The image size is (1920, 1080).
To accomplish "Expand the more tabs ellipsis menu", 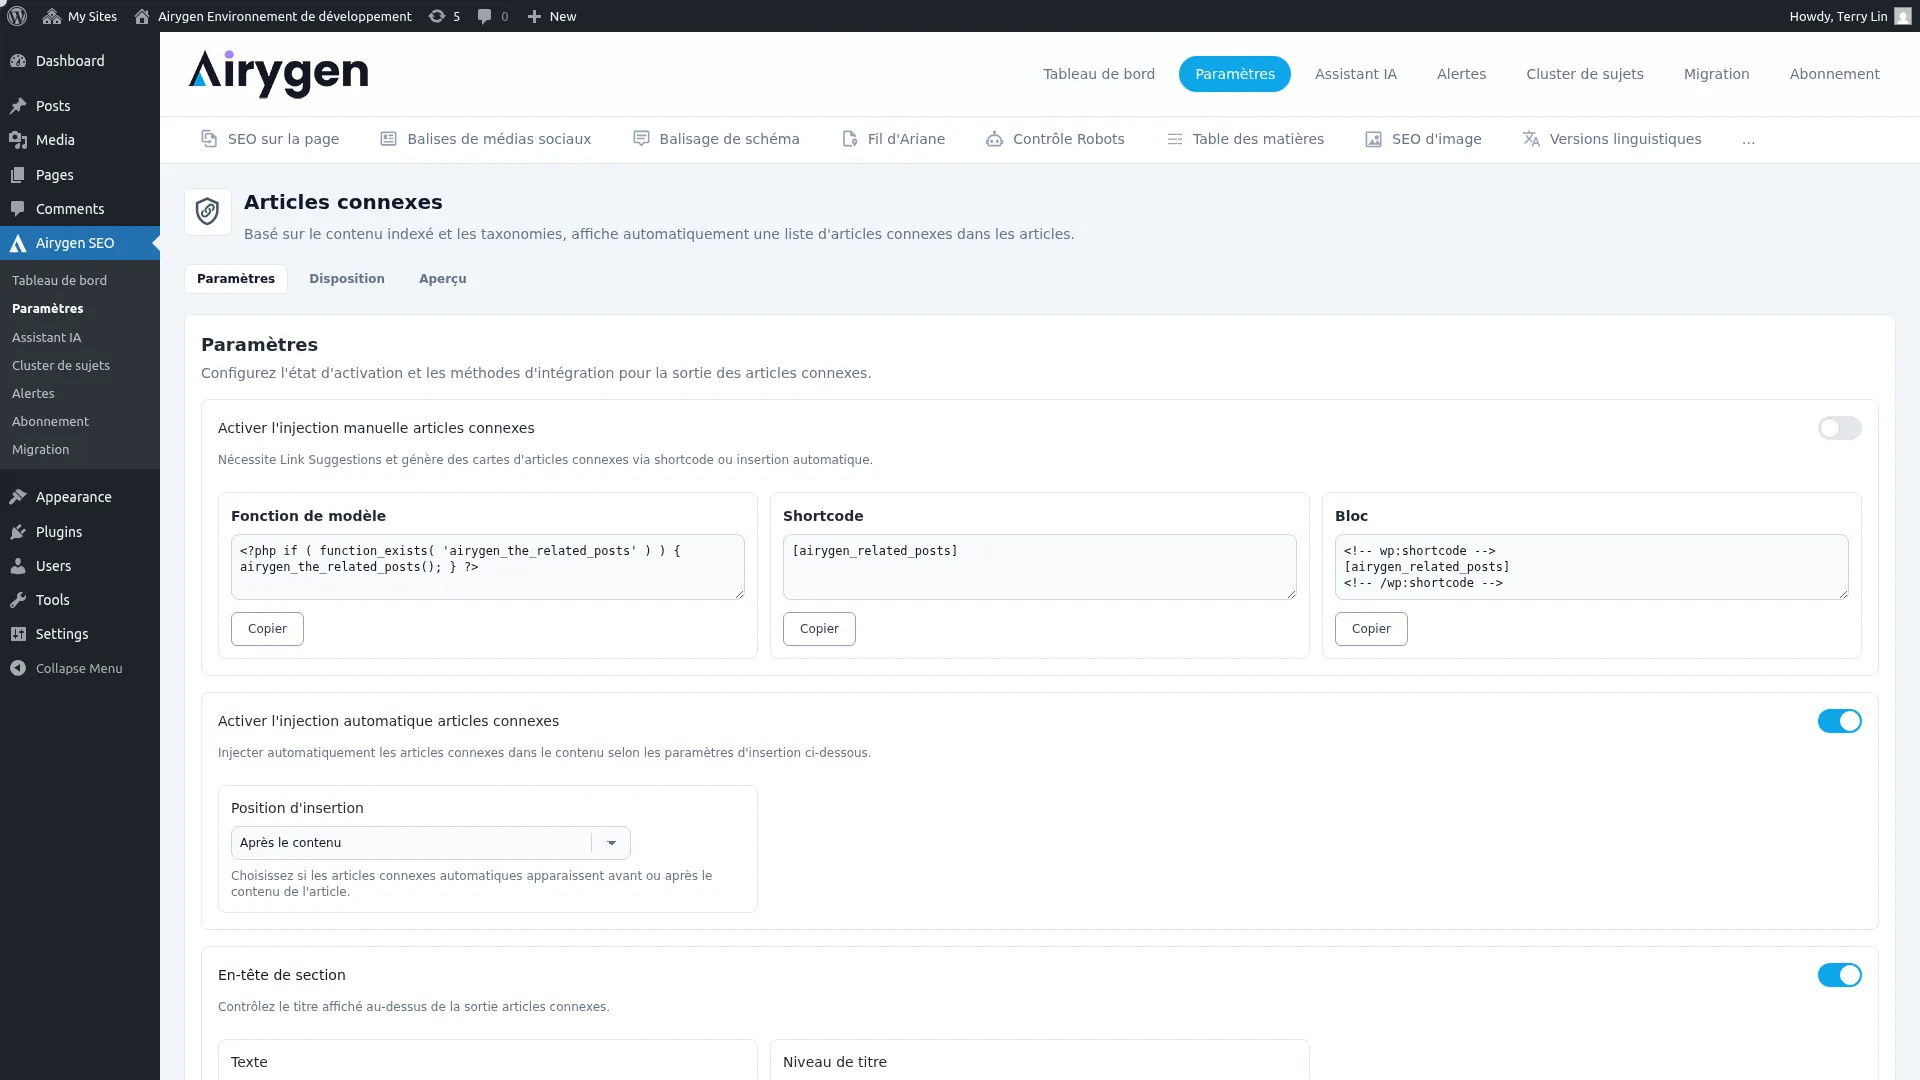I will pyautogui.click(x=1748, y=140).
